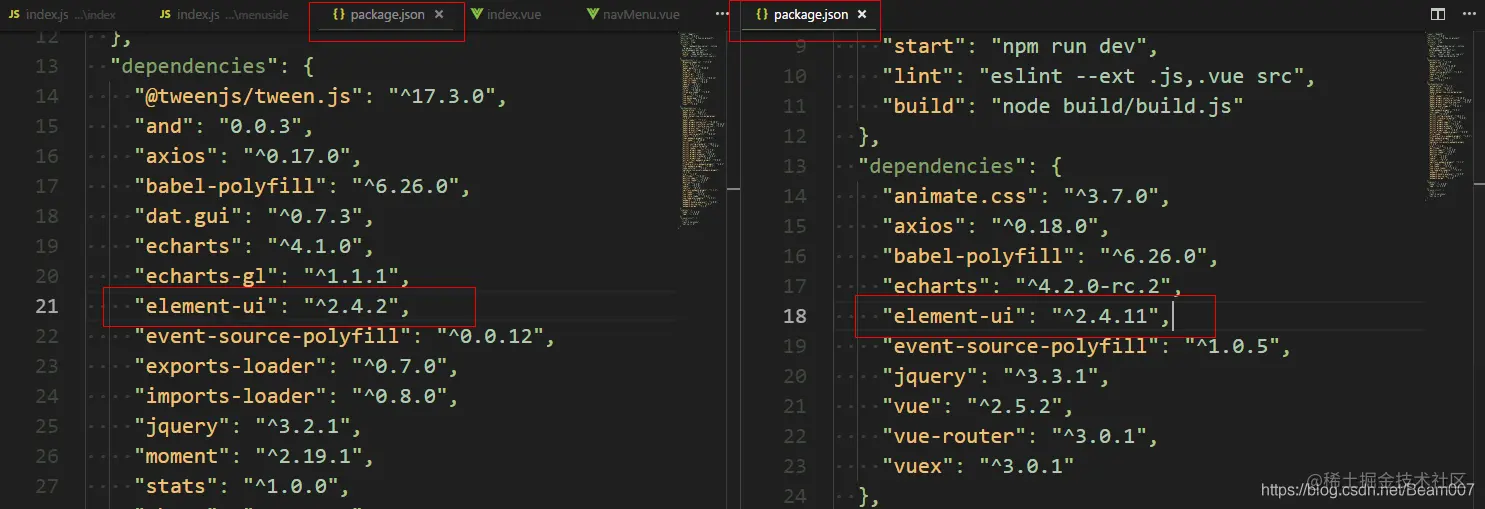
Task: Place cursor on "element-ui": "^2.4.11"
Action: pos(1025,316)
